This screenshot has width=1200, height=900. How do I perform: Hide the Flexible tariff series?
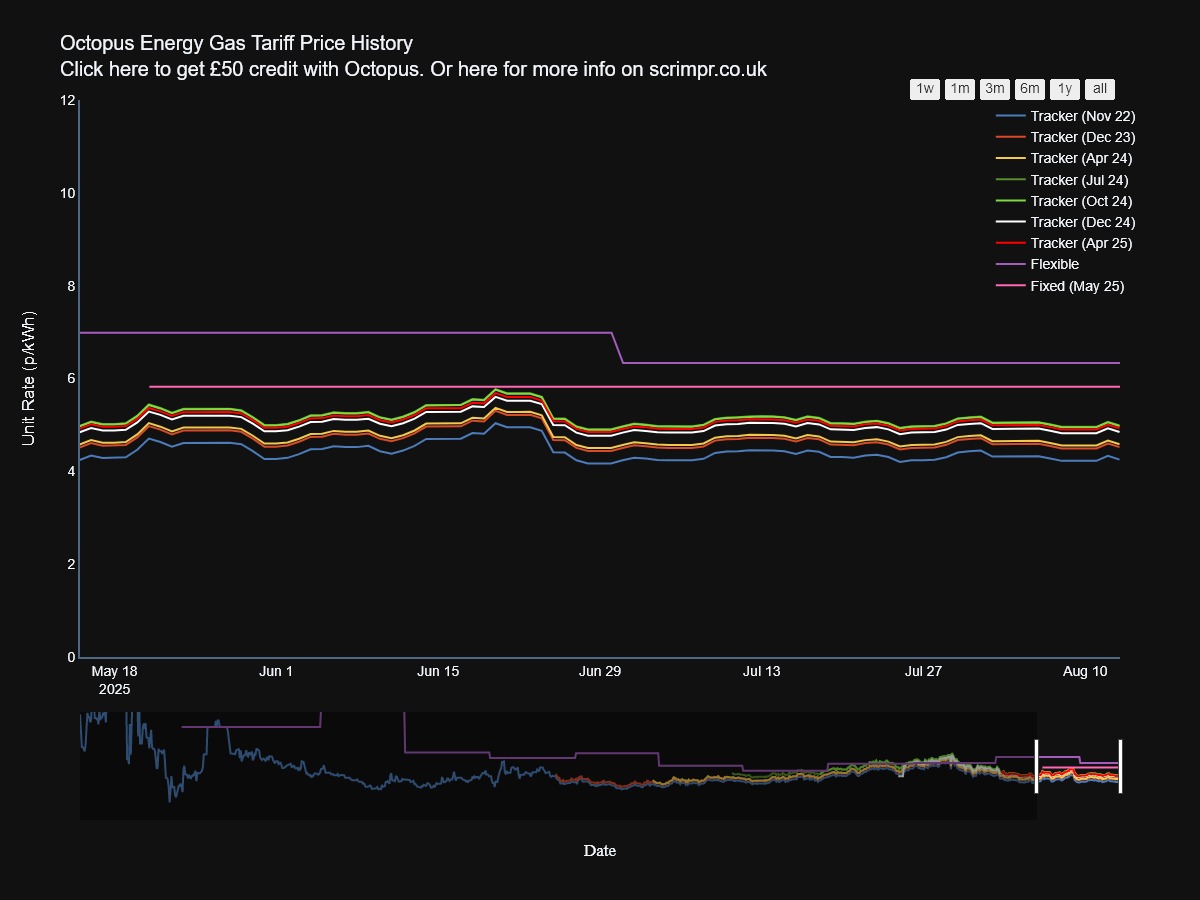pyautogui.click(x=1056, y=264)
